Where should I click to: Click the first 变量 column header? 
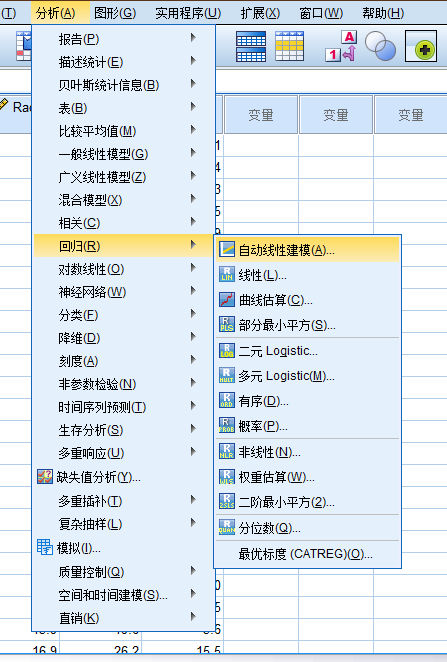click(x=261, y=114)
